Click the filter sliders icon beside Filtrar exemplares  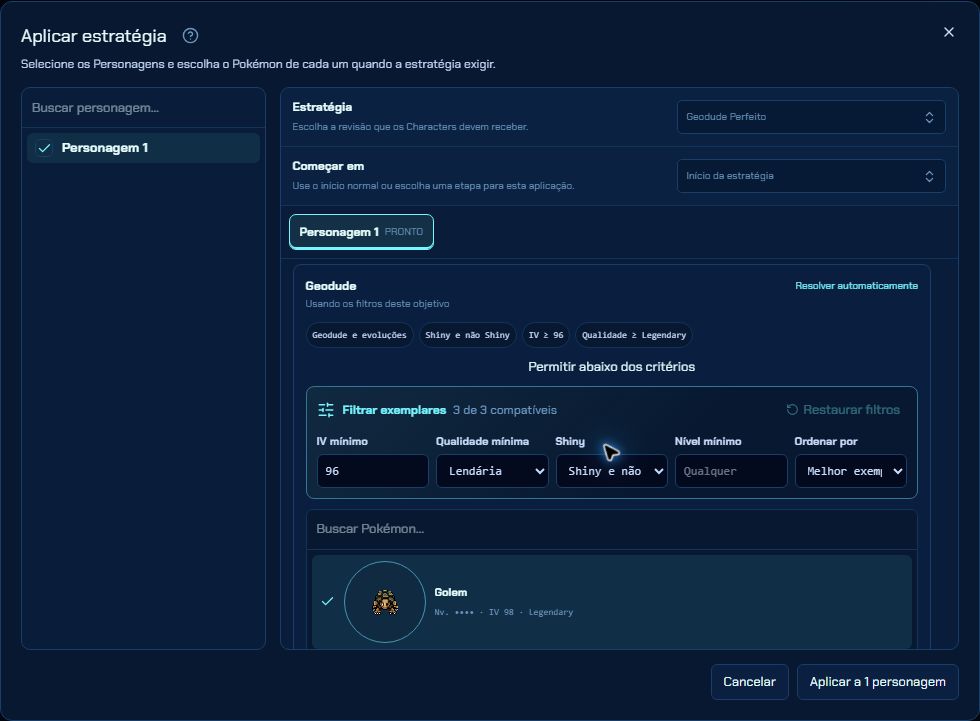click(326, 410)
